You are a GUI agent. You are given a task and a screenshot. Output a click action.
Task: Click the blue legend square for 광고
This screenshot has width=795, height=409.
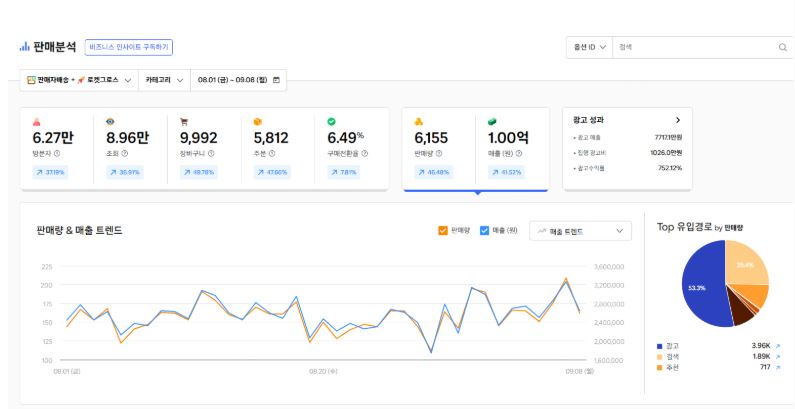659,347
